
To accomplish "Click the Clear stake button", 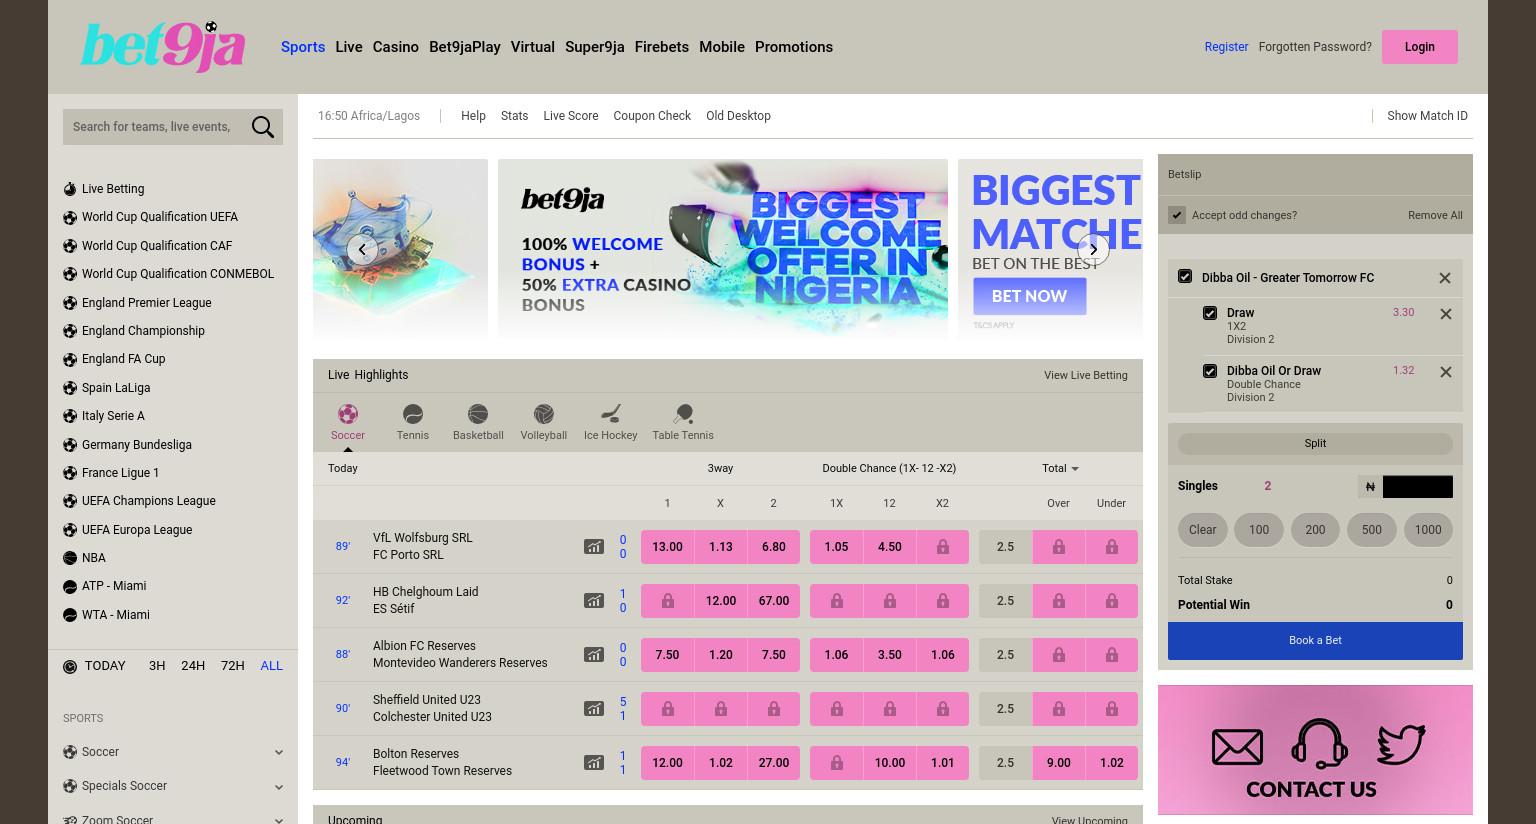I will (1203, 530).
